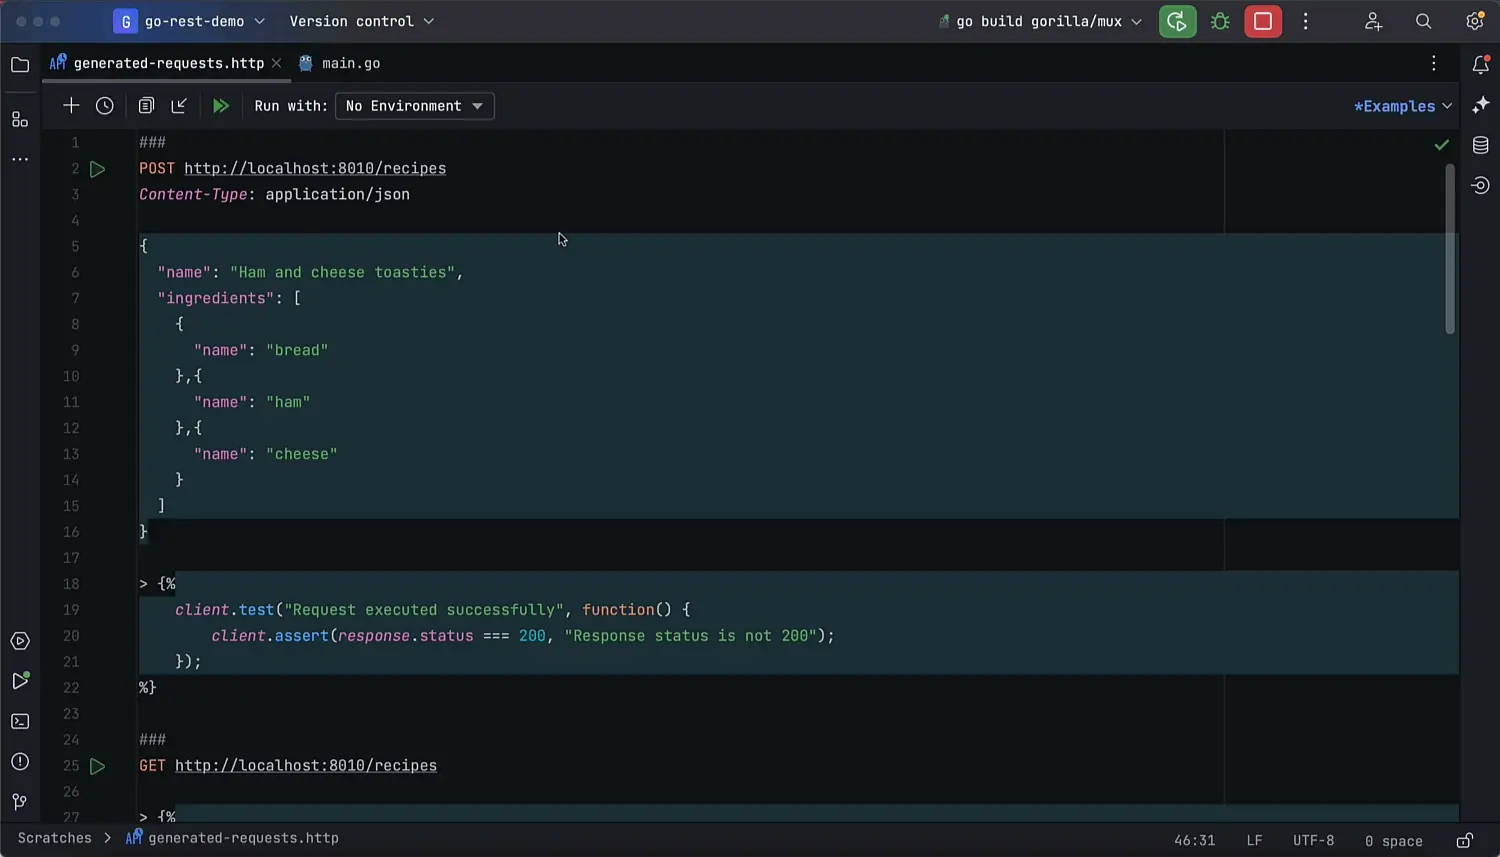Run the POST recipes request gutter icon
Screen dimensions: 1500x857
(x=97, y=169)
